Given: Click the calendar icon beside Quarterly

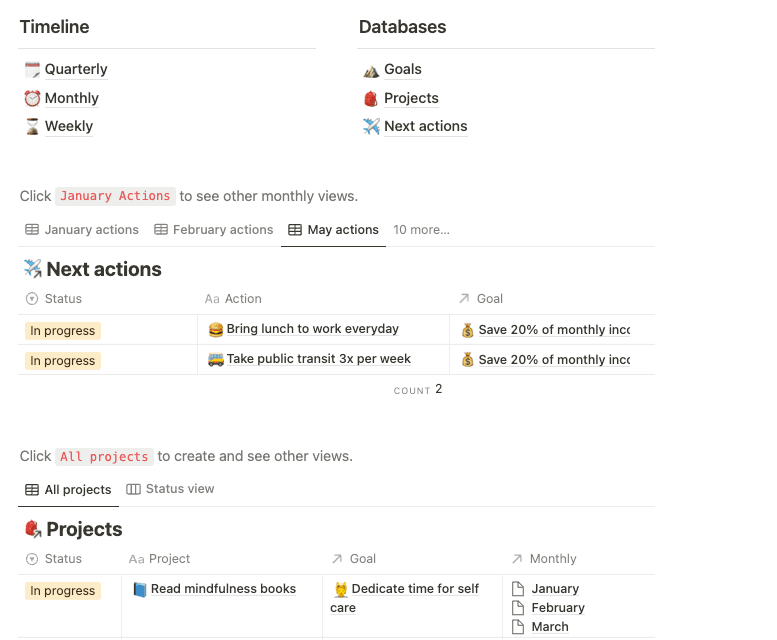Looking at the screenshot, I should click(32, 70).
